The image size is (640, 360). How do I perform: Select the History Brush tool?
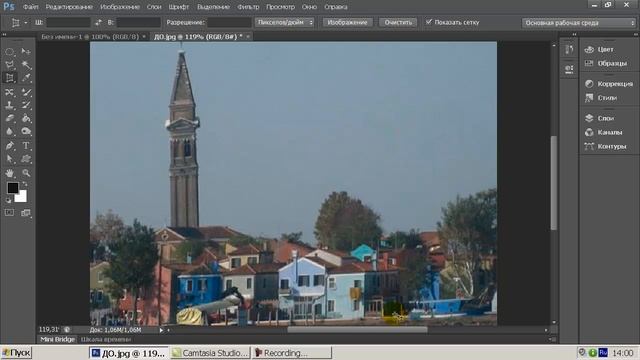[26, 105]
